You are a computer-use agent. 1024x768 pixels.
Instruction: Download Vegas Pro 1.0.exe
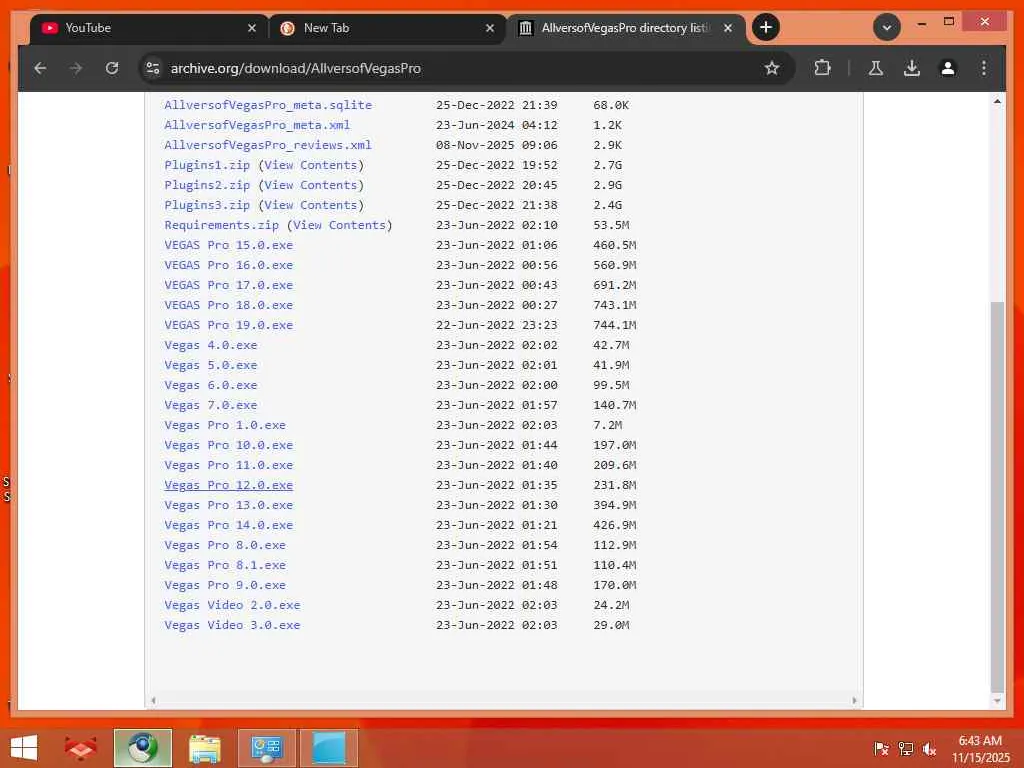pos(225,425)
